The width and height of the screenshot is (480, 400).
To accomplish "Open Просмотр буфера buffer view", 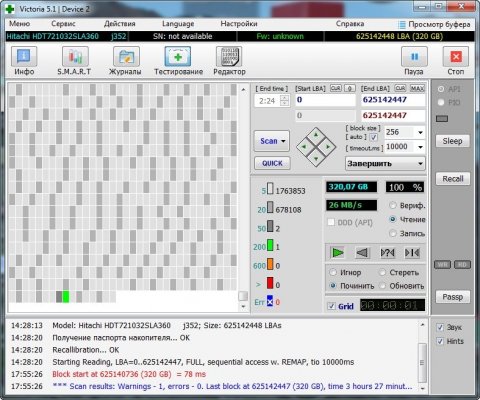I will pyautogui.click(x=435, y=24).
